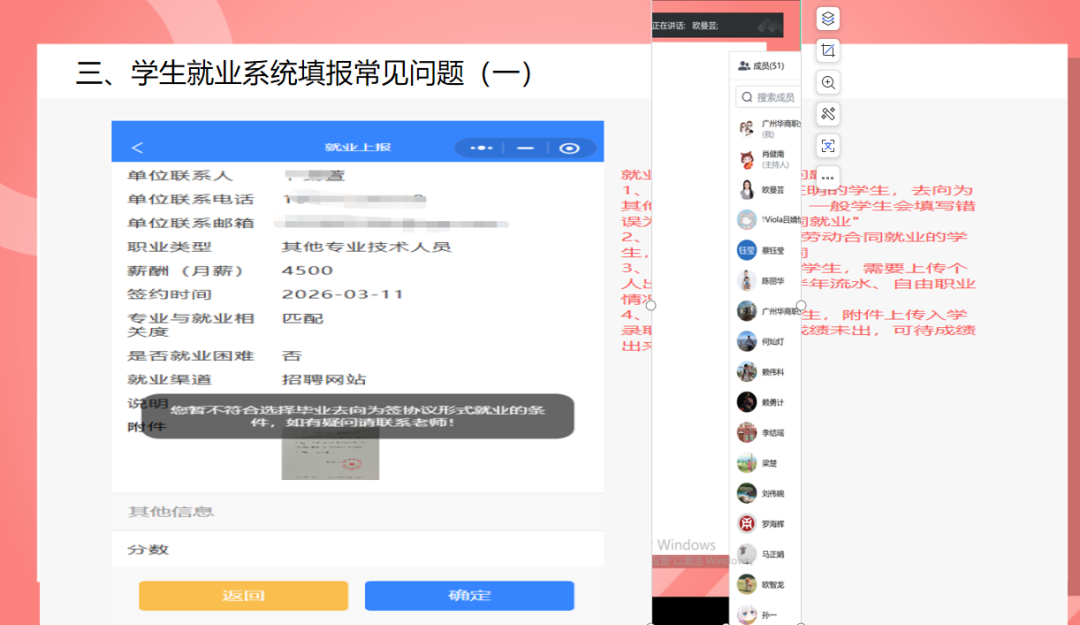Screen dimensions: 1080x625
Task: Click the signing date 2026-03-11
Action: [x=342, y=294]
